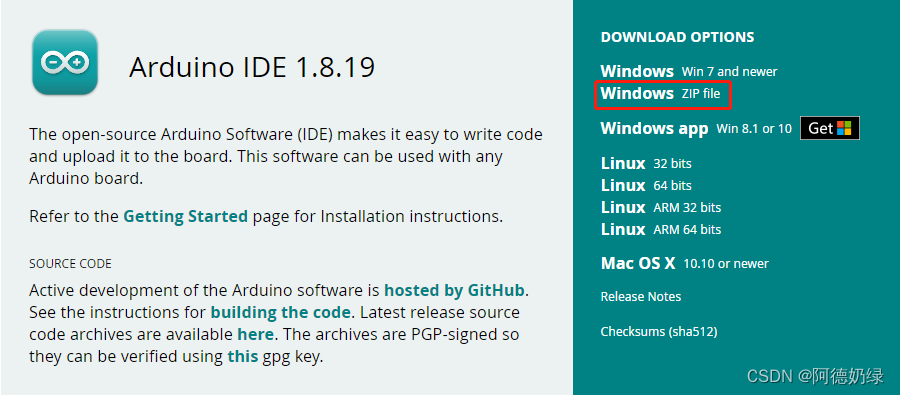900x395 pixels.
Task: Open the this gpg key link
Action: point(242,357)
